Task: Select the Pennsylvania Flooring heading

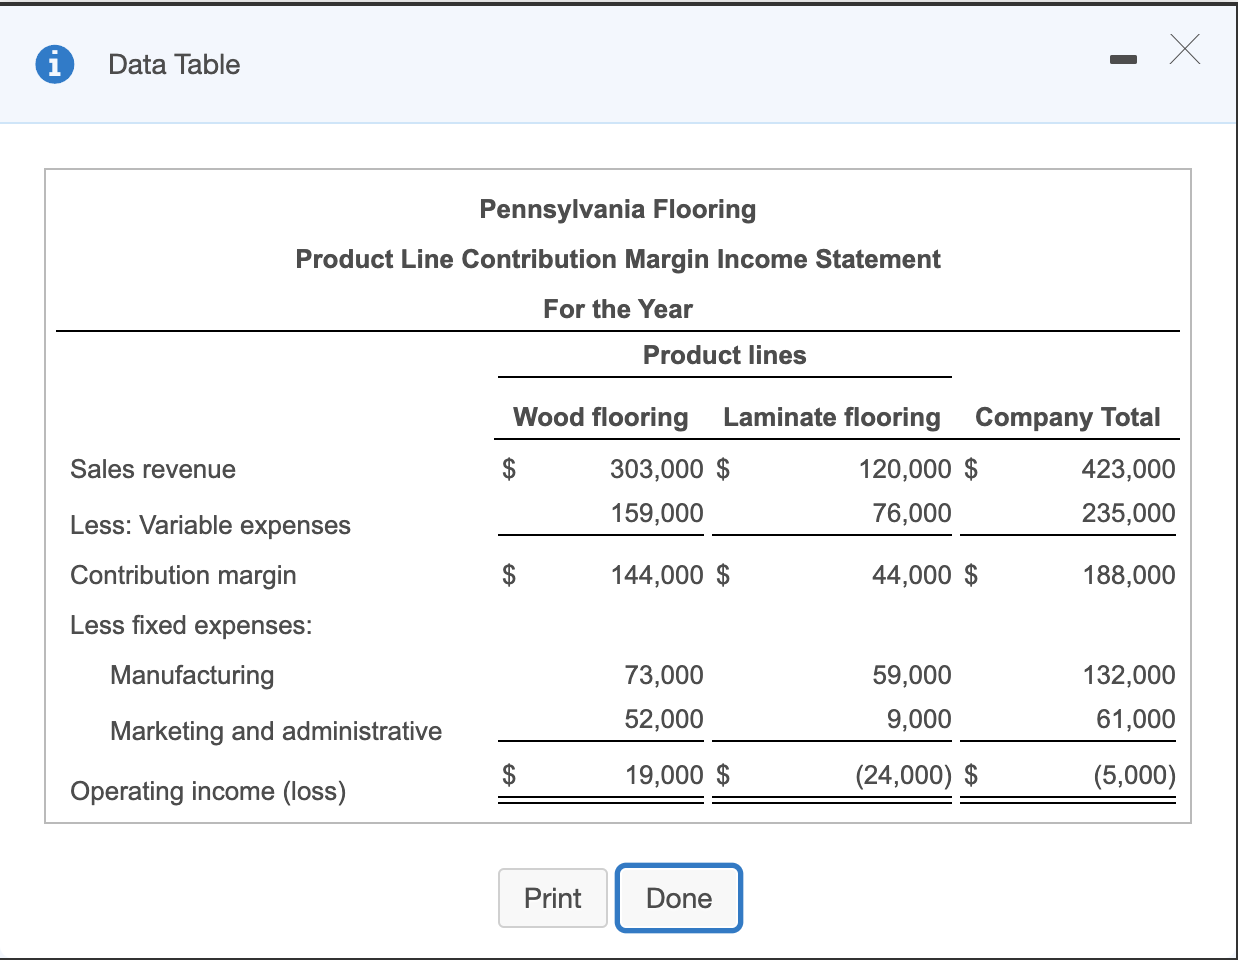Action: coord(617,209)
